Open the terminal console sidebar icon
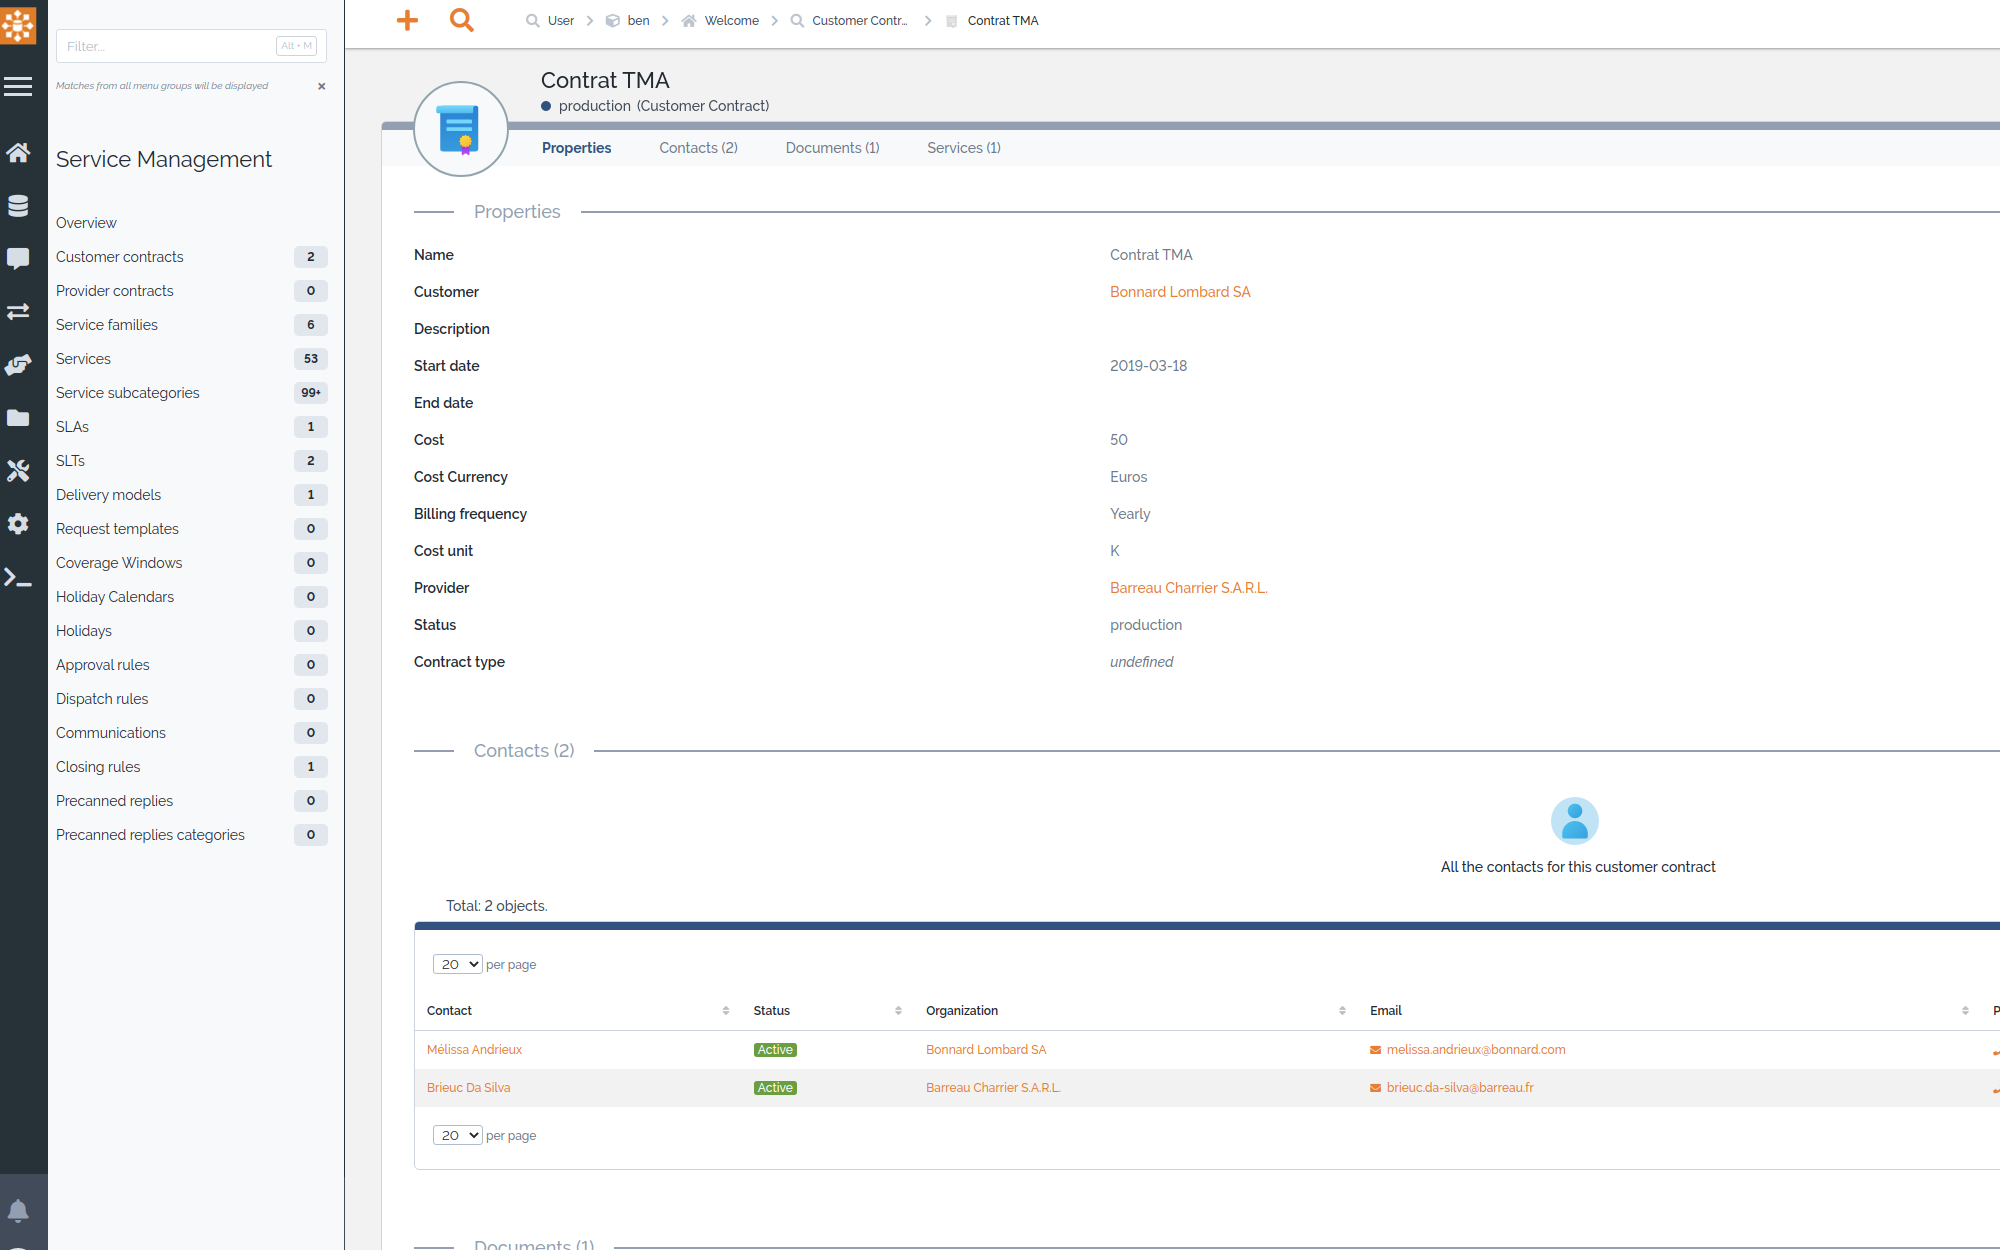 click(20, 577)
